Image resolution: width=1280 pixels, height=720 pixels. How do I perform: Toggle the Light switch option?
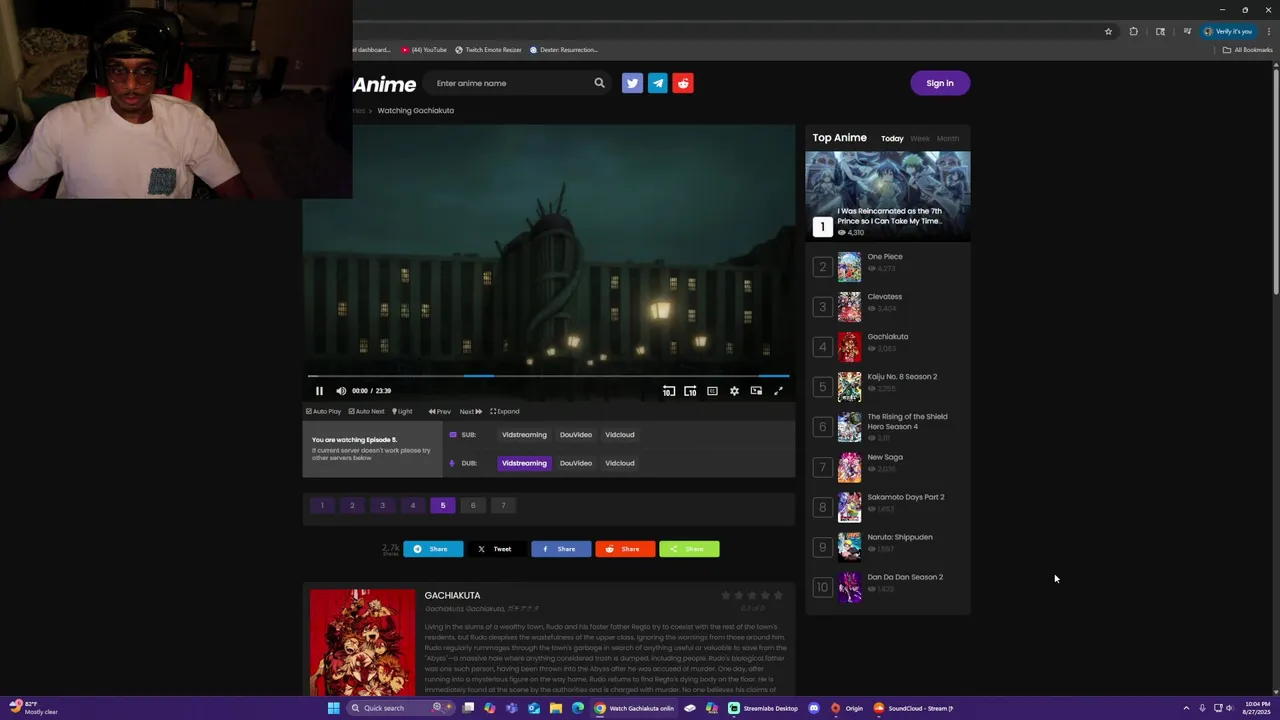click(x=402, y=411)
